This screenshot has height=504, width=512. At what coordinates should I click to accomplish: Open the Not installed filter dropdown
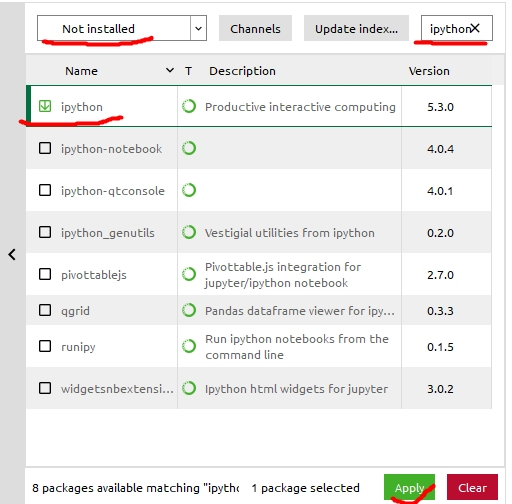point(122,28)
